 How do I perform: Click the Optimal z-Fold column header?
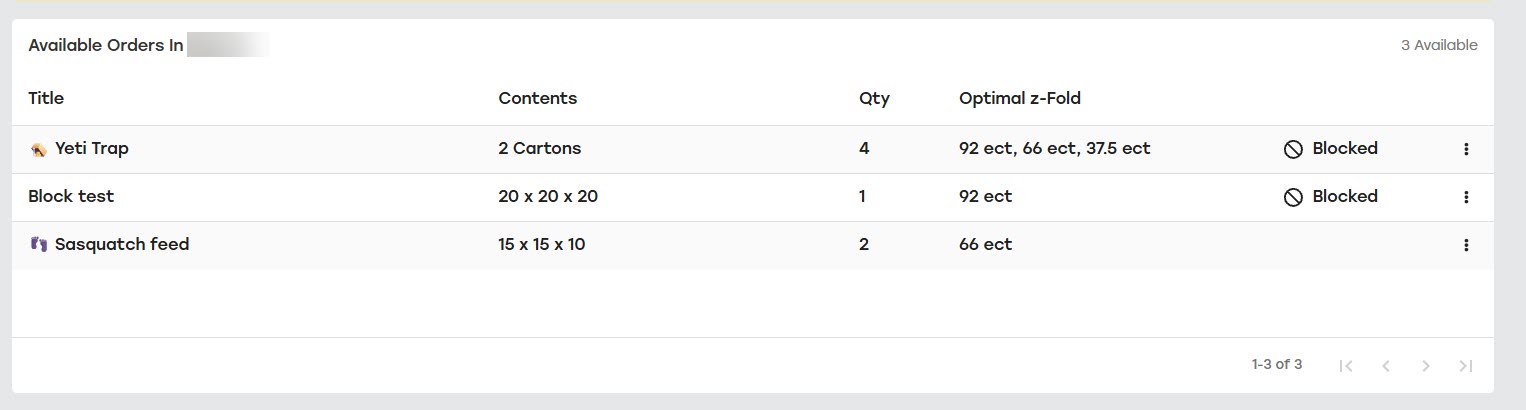tap(1019, 98)
